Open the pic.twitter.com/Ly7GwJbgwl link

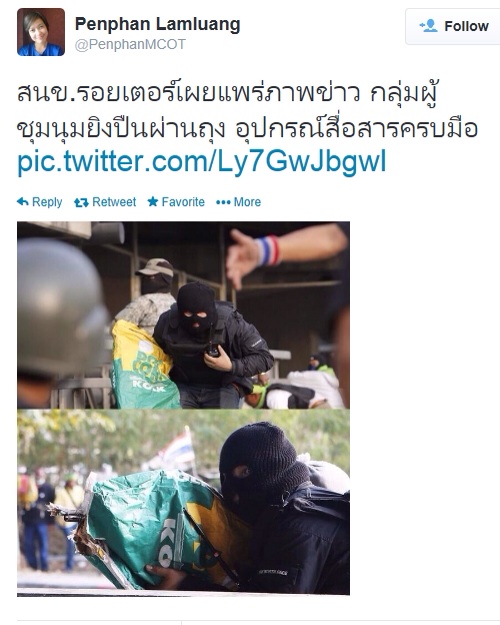pyautogui.click(x=202, y=161)
